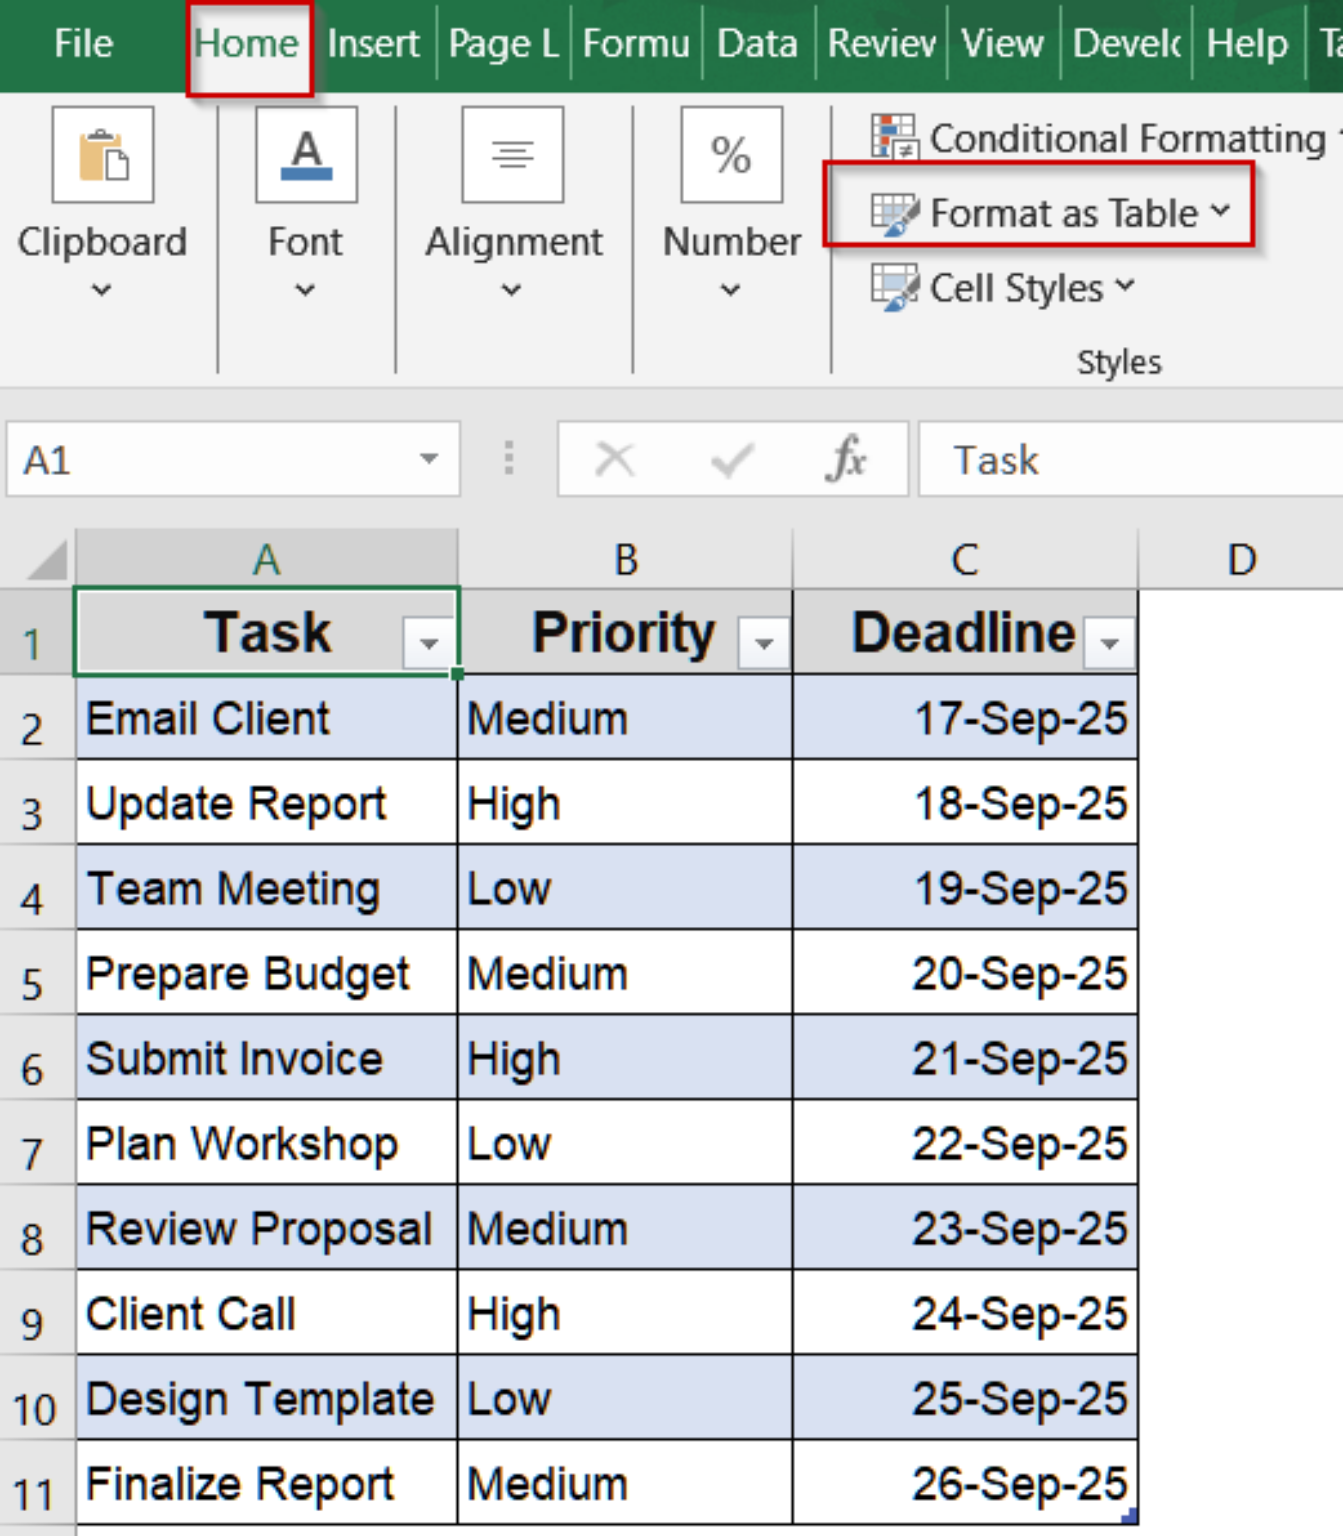Expand the Name Box dropdown arrow
The height and width of the screenshot is (1536, 1343).
tap(429, 460)
